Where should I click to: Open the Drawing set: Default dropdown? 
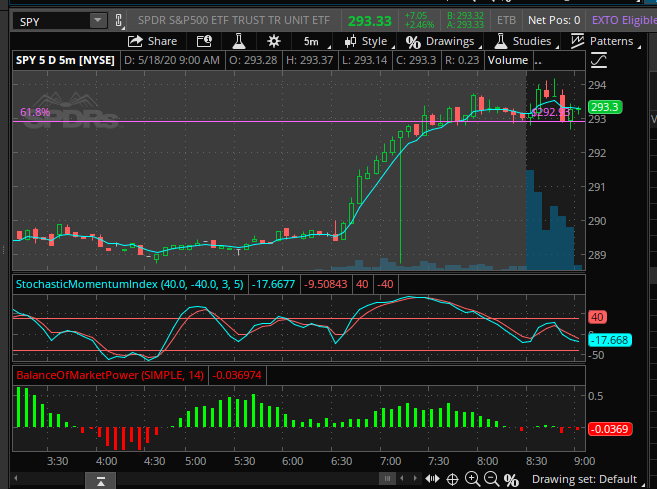pos(587,479)
